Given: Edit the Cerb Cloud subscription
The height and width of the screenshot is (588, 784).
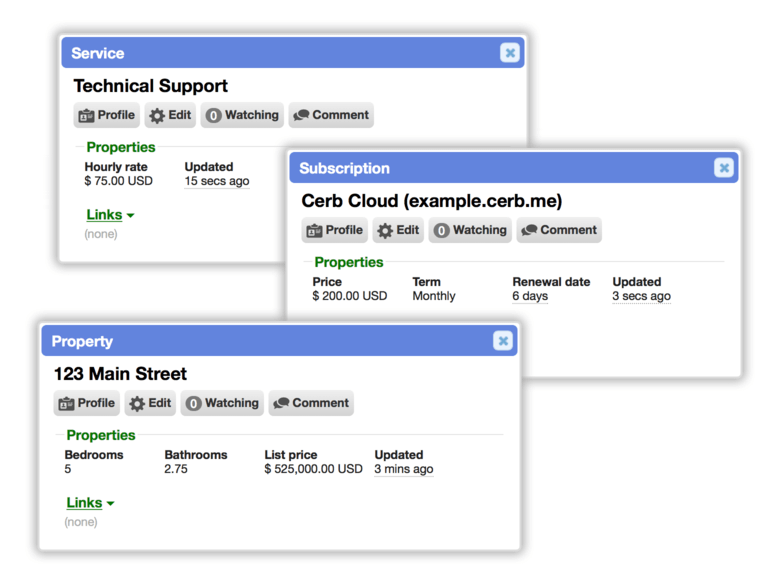Looking at the screenshot, I should (398, 230).
